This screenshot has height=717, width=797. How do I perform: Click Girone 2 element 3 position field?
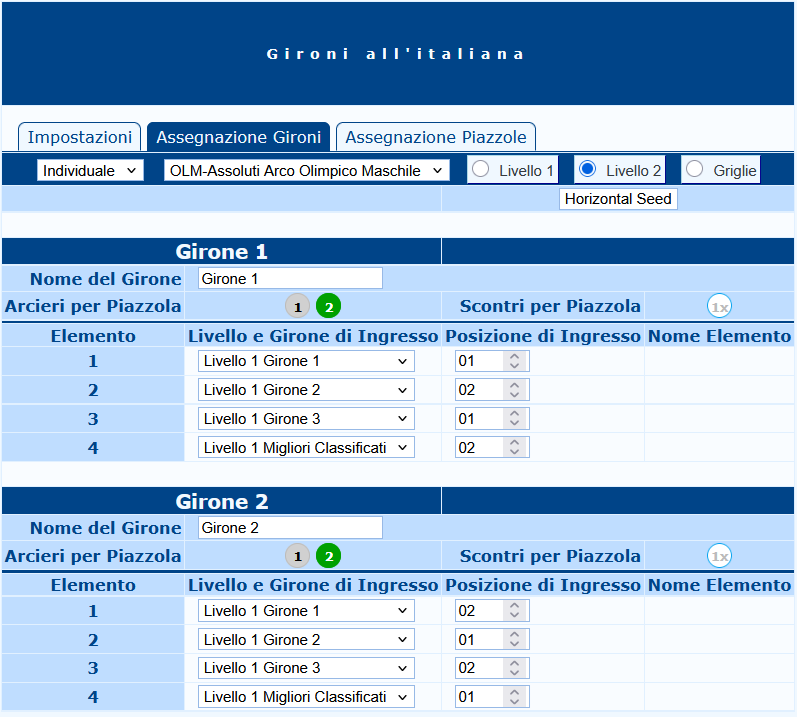[x=492, y=668]
